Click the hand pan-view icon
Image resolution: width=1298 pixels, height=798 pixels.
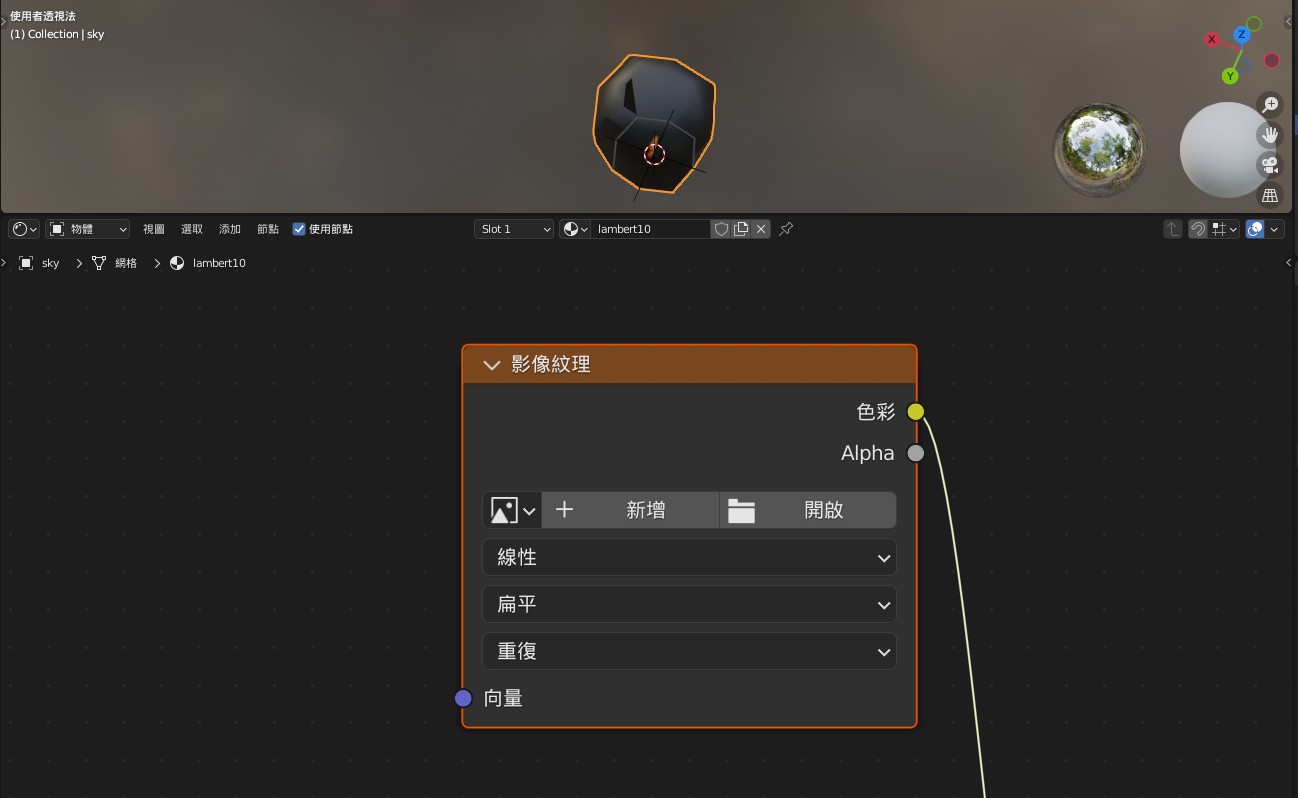click(1270, 134)
